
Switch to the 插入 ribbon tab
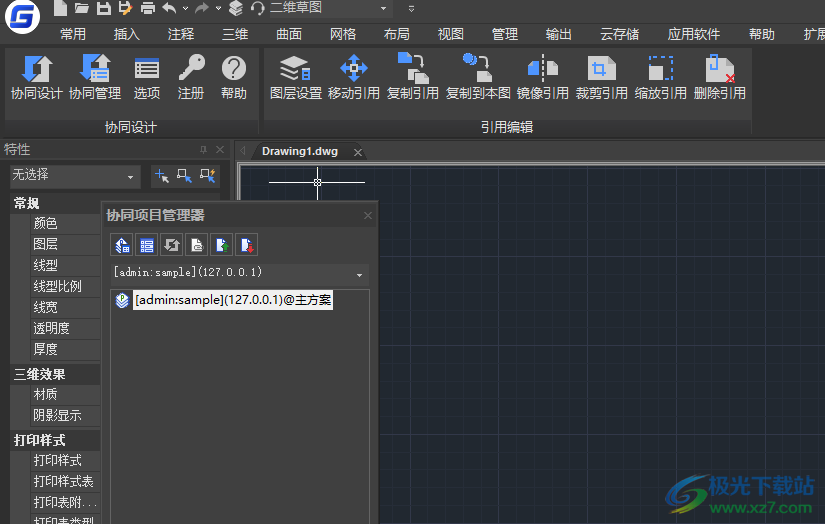pyautogui.click(x=127, y=34)
